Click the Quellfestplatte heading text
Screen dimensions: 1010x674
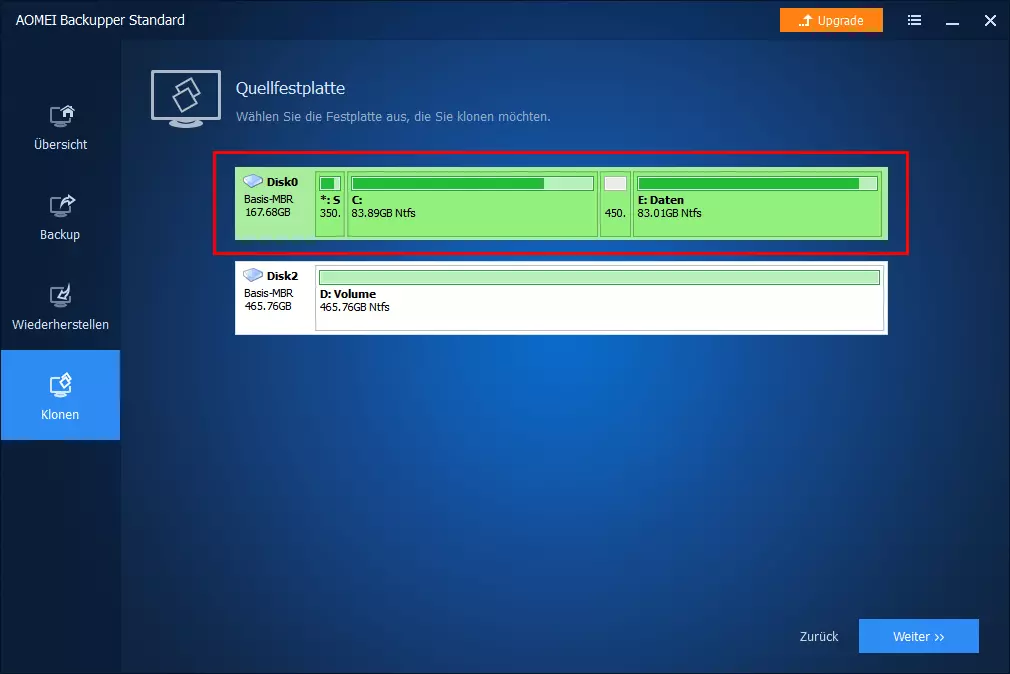(x=291, y=88)
